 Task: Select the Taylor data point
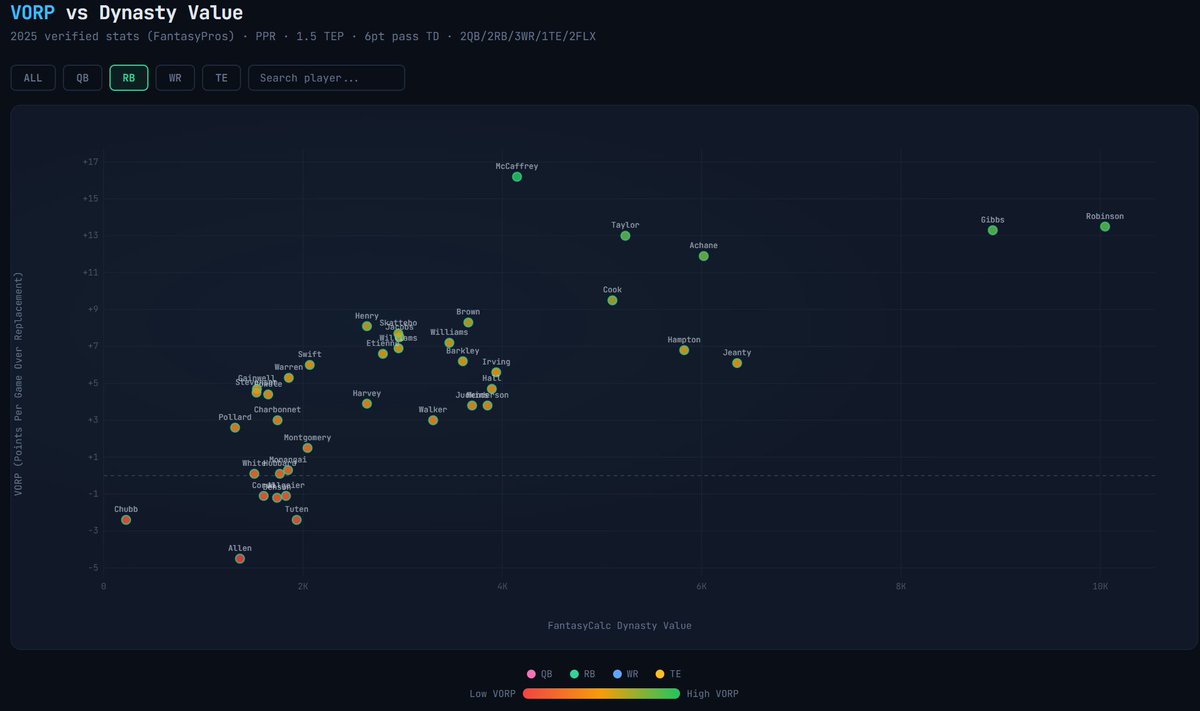coord(625,236)
